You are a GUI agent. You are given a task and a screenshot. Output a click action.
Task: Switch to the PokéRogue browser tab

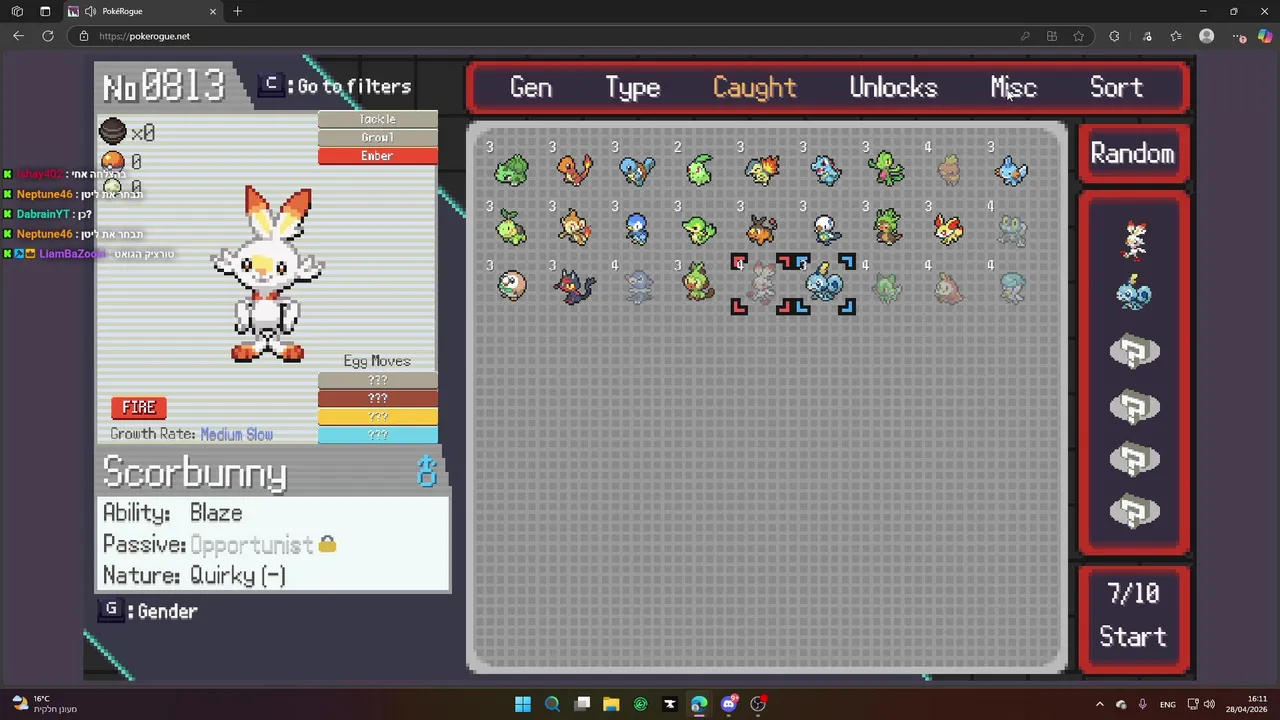140,11
